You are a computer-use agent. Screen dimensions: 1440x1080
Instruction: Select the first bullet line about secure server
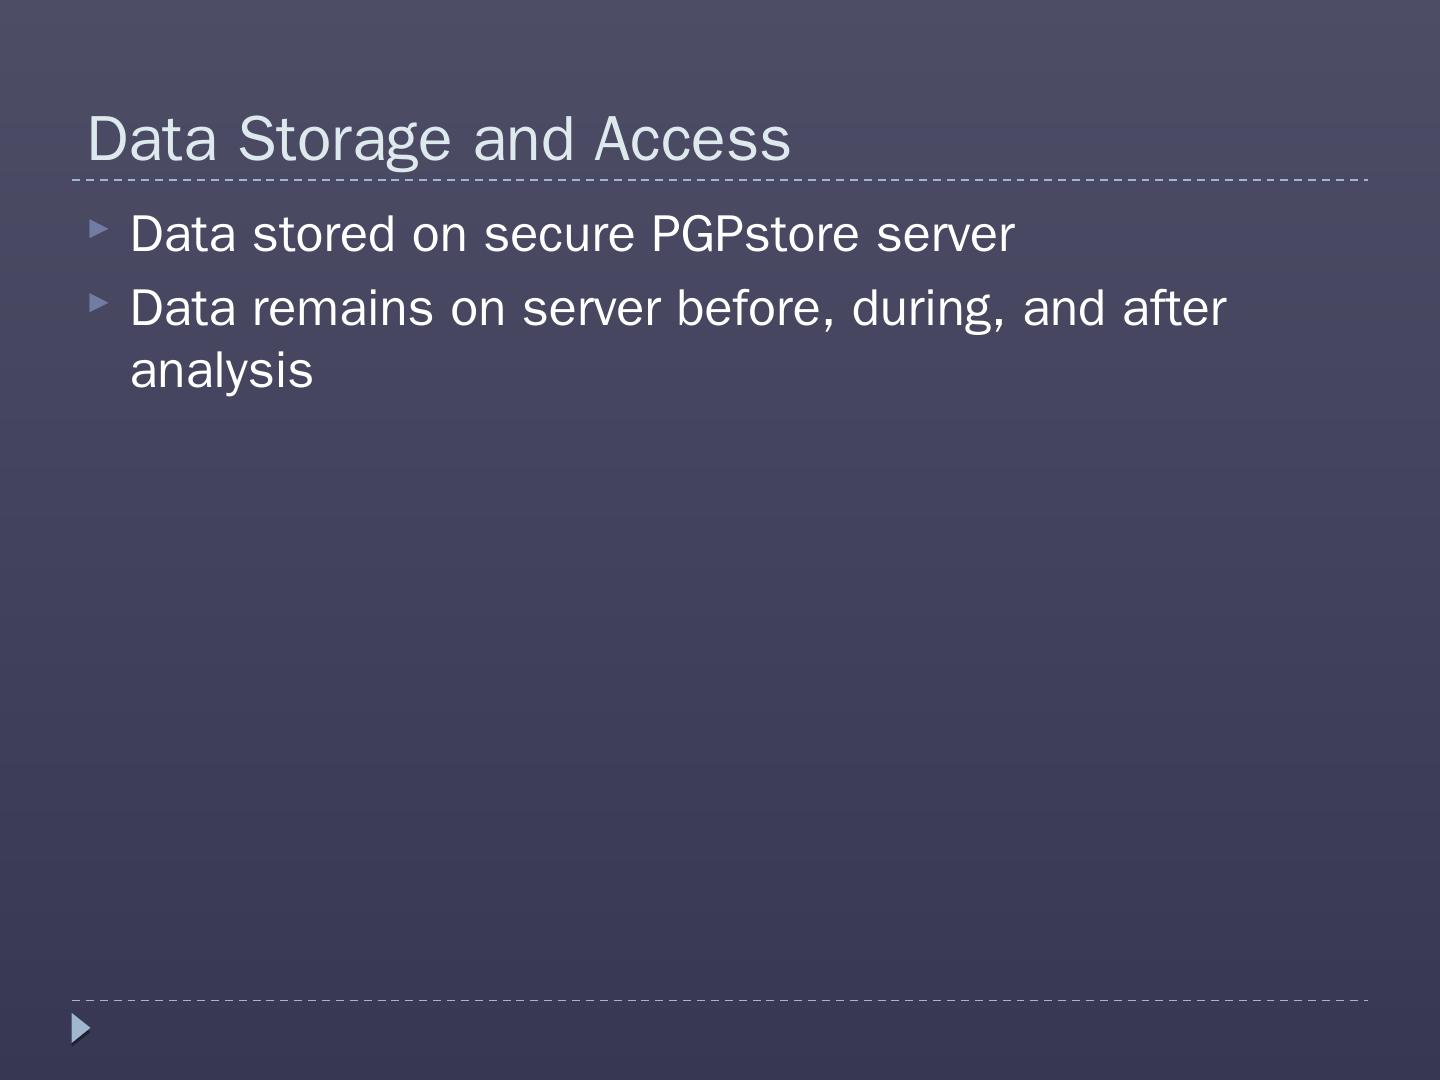pos(572,235)
